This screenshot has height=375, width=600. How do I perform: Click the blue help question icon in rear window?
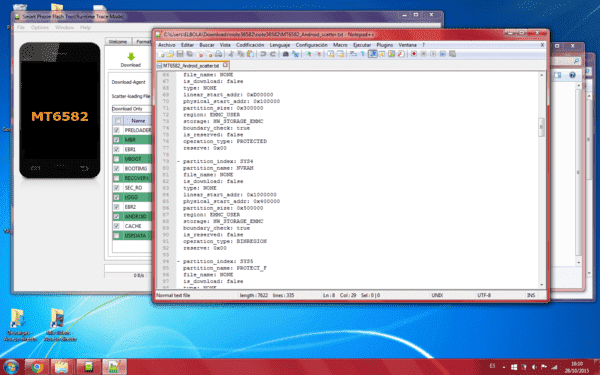pyautogui.click(x=572, y=75)
